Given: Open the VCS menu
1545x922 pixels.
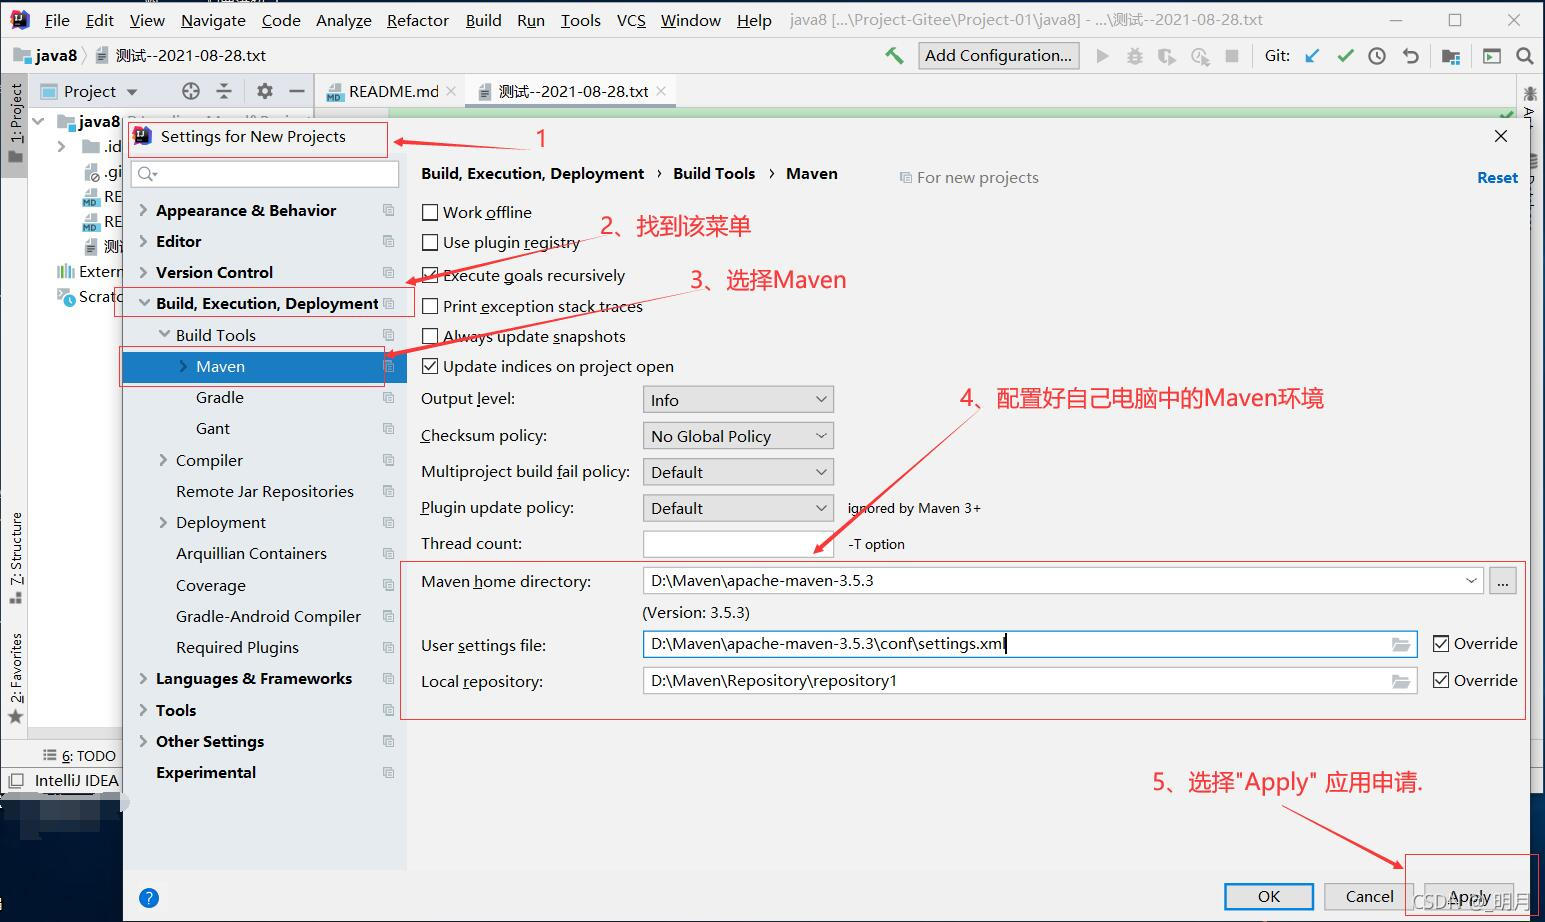Looking at the screenshot, I should click(x=631, y=20).
